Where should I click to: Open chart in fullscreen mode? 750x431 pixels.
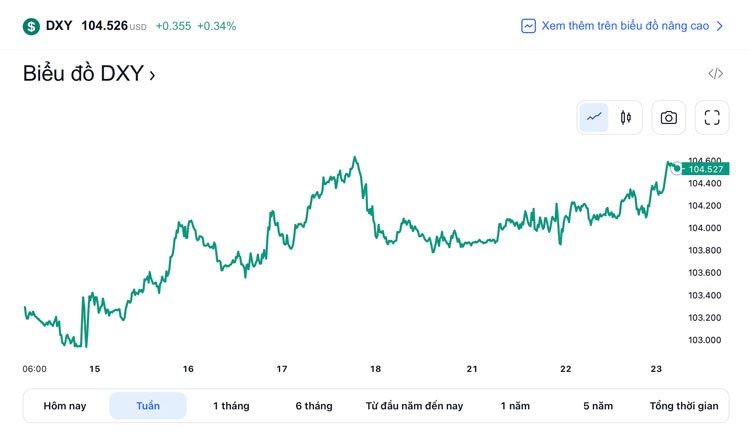coord(712,117)
